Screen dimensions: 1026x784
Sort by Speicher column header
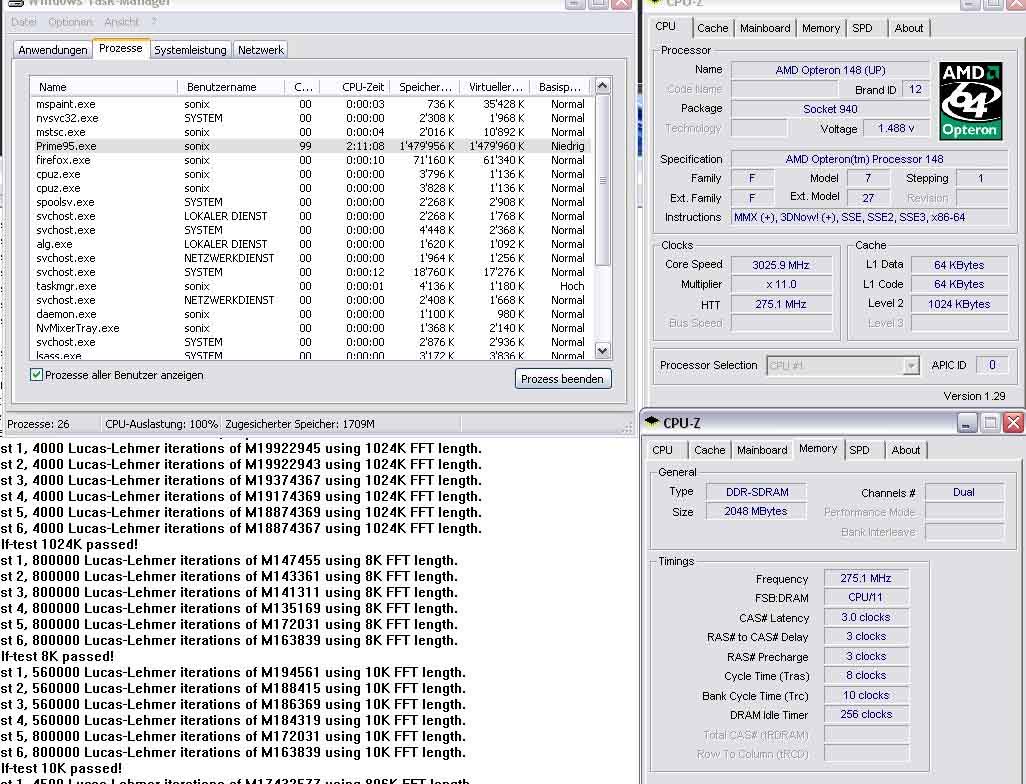[x=425, y=87]
